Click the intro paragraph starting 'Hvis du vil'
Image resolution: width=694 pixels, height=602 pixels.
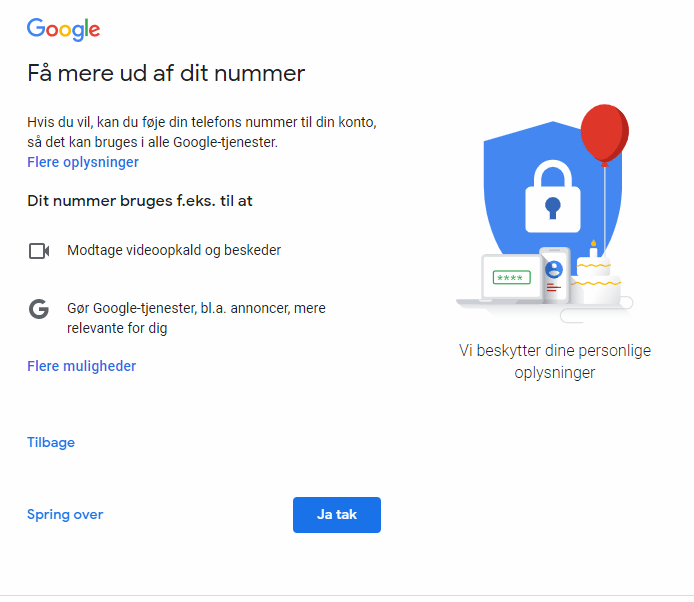tap(201, 132)
